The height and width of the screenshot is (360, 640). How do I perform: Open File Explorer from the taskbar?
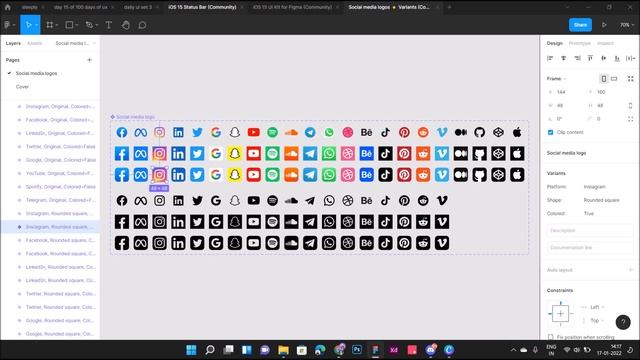click(x=283, y=350)
